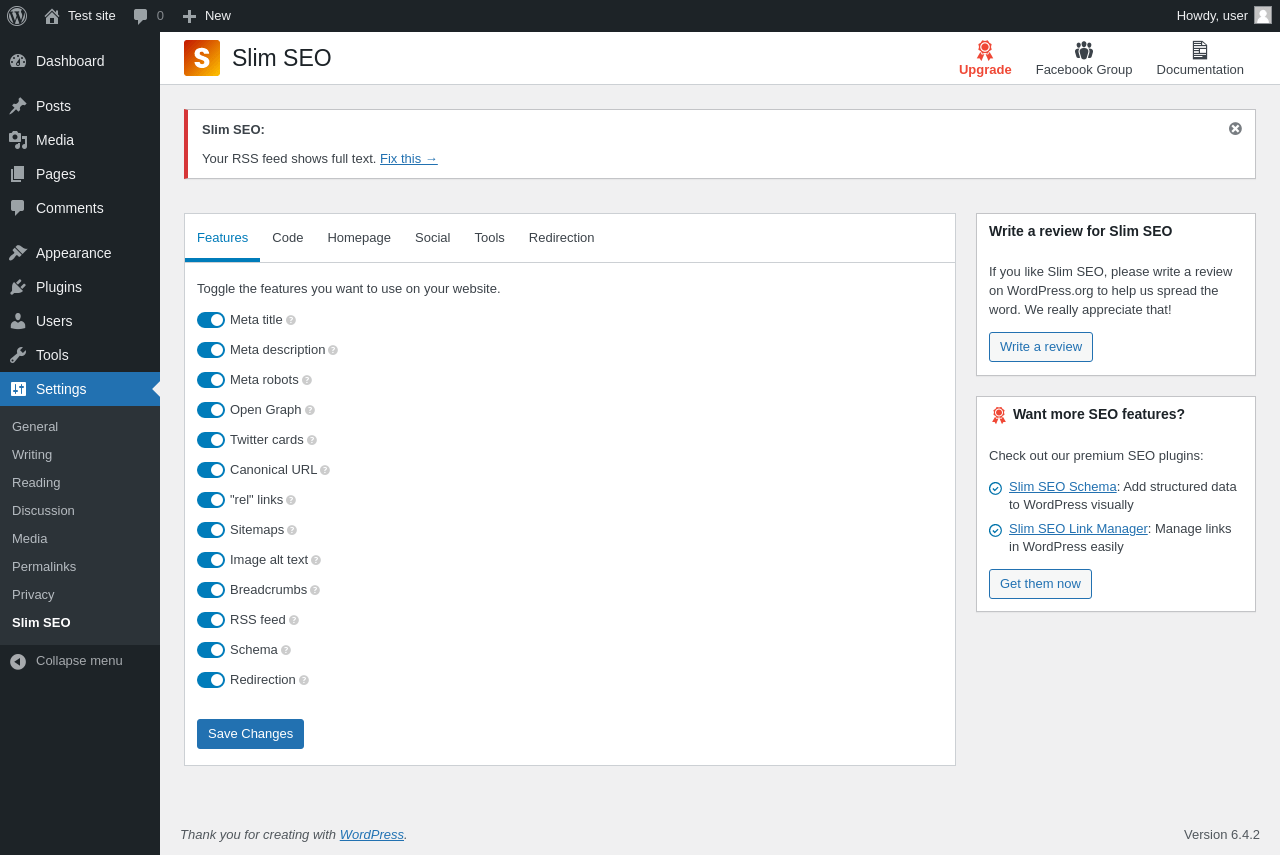The image size is (1280, 855).
Task: Click the Write a review button
Action: coord(1040,347)
